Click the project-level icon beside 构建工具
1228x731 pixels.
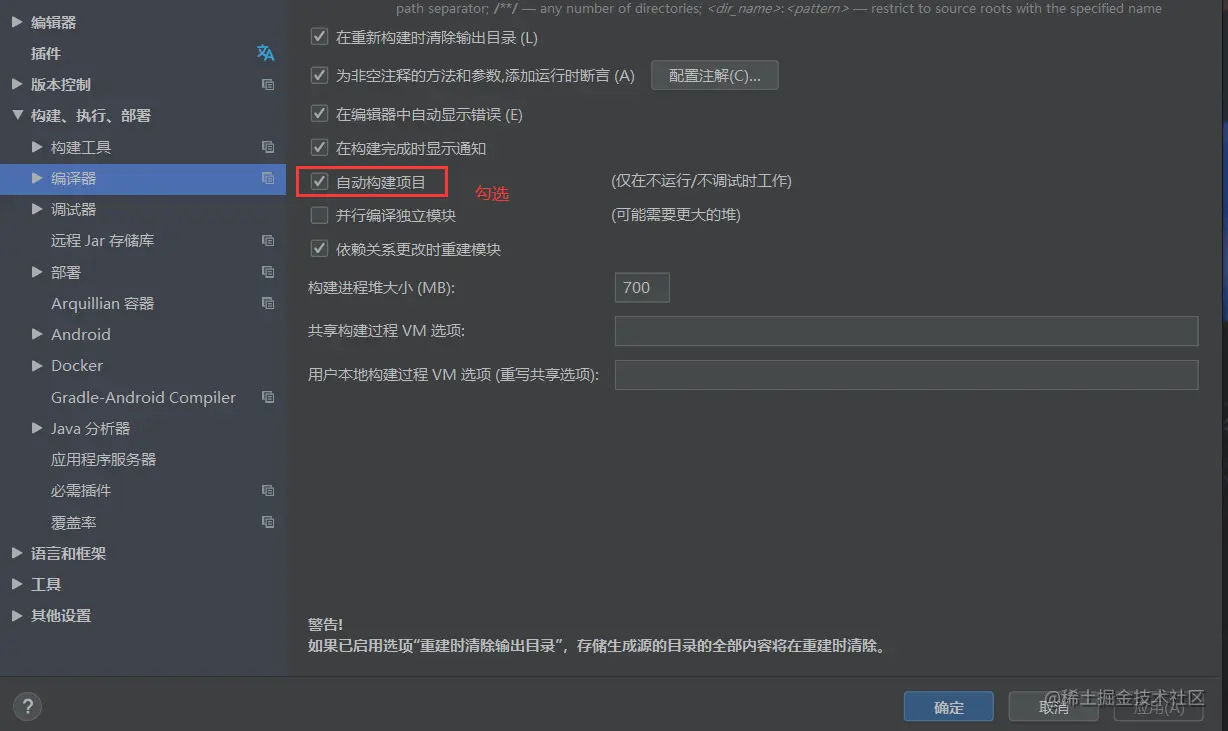pyautogui.click(x=268, y=147)
